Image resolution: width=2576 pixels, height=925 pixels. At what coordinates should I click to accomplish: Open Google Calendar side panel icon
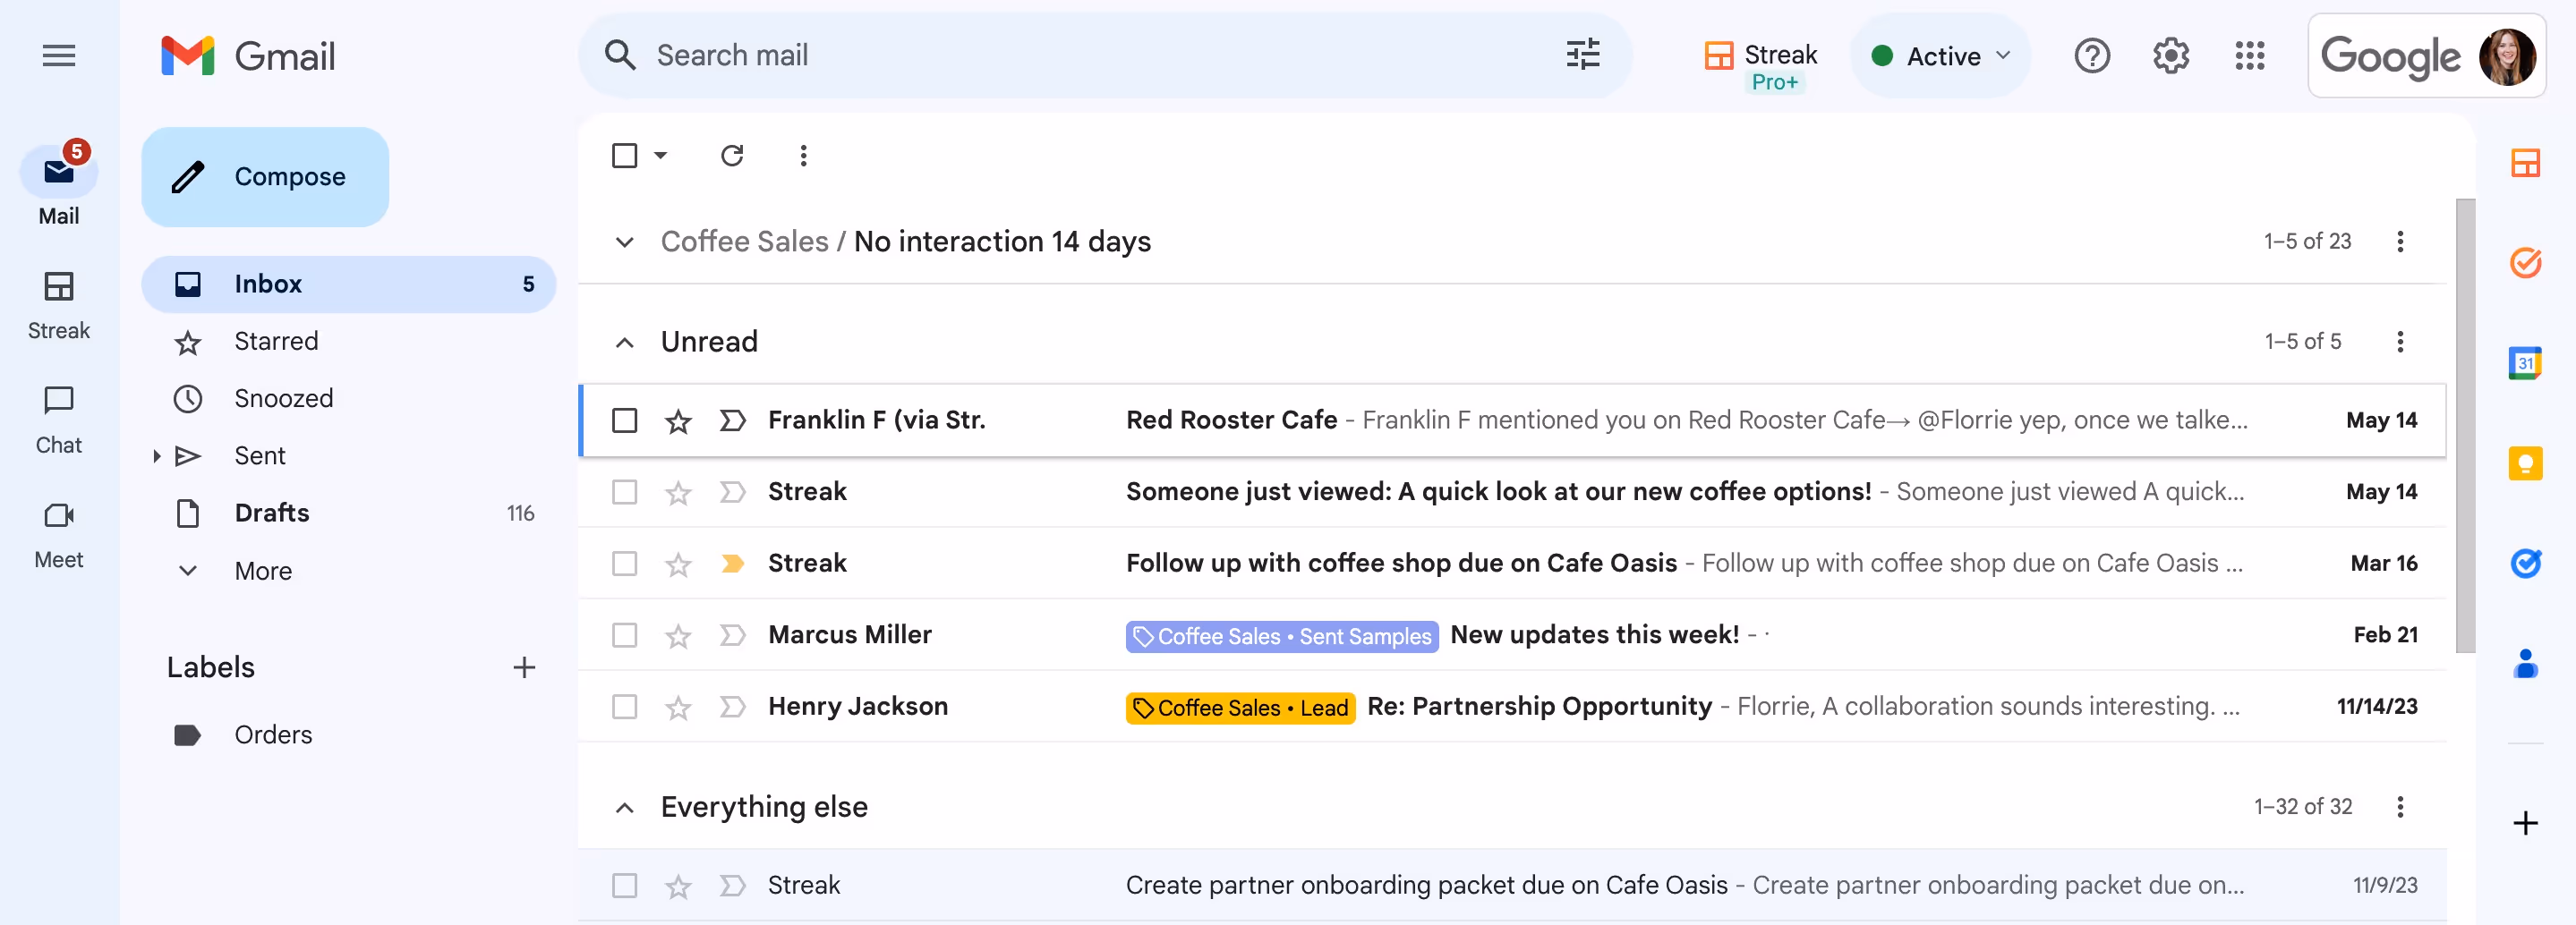tap(2525, 363)
